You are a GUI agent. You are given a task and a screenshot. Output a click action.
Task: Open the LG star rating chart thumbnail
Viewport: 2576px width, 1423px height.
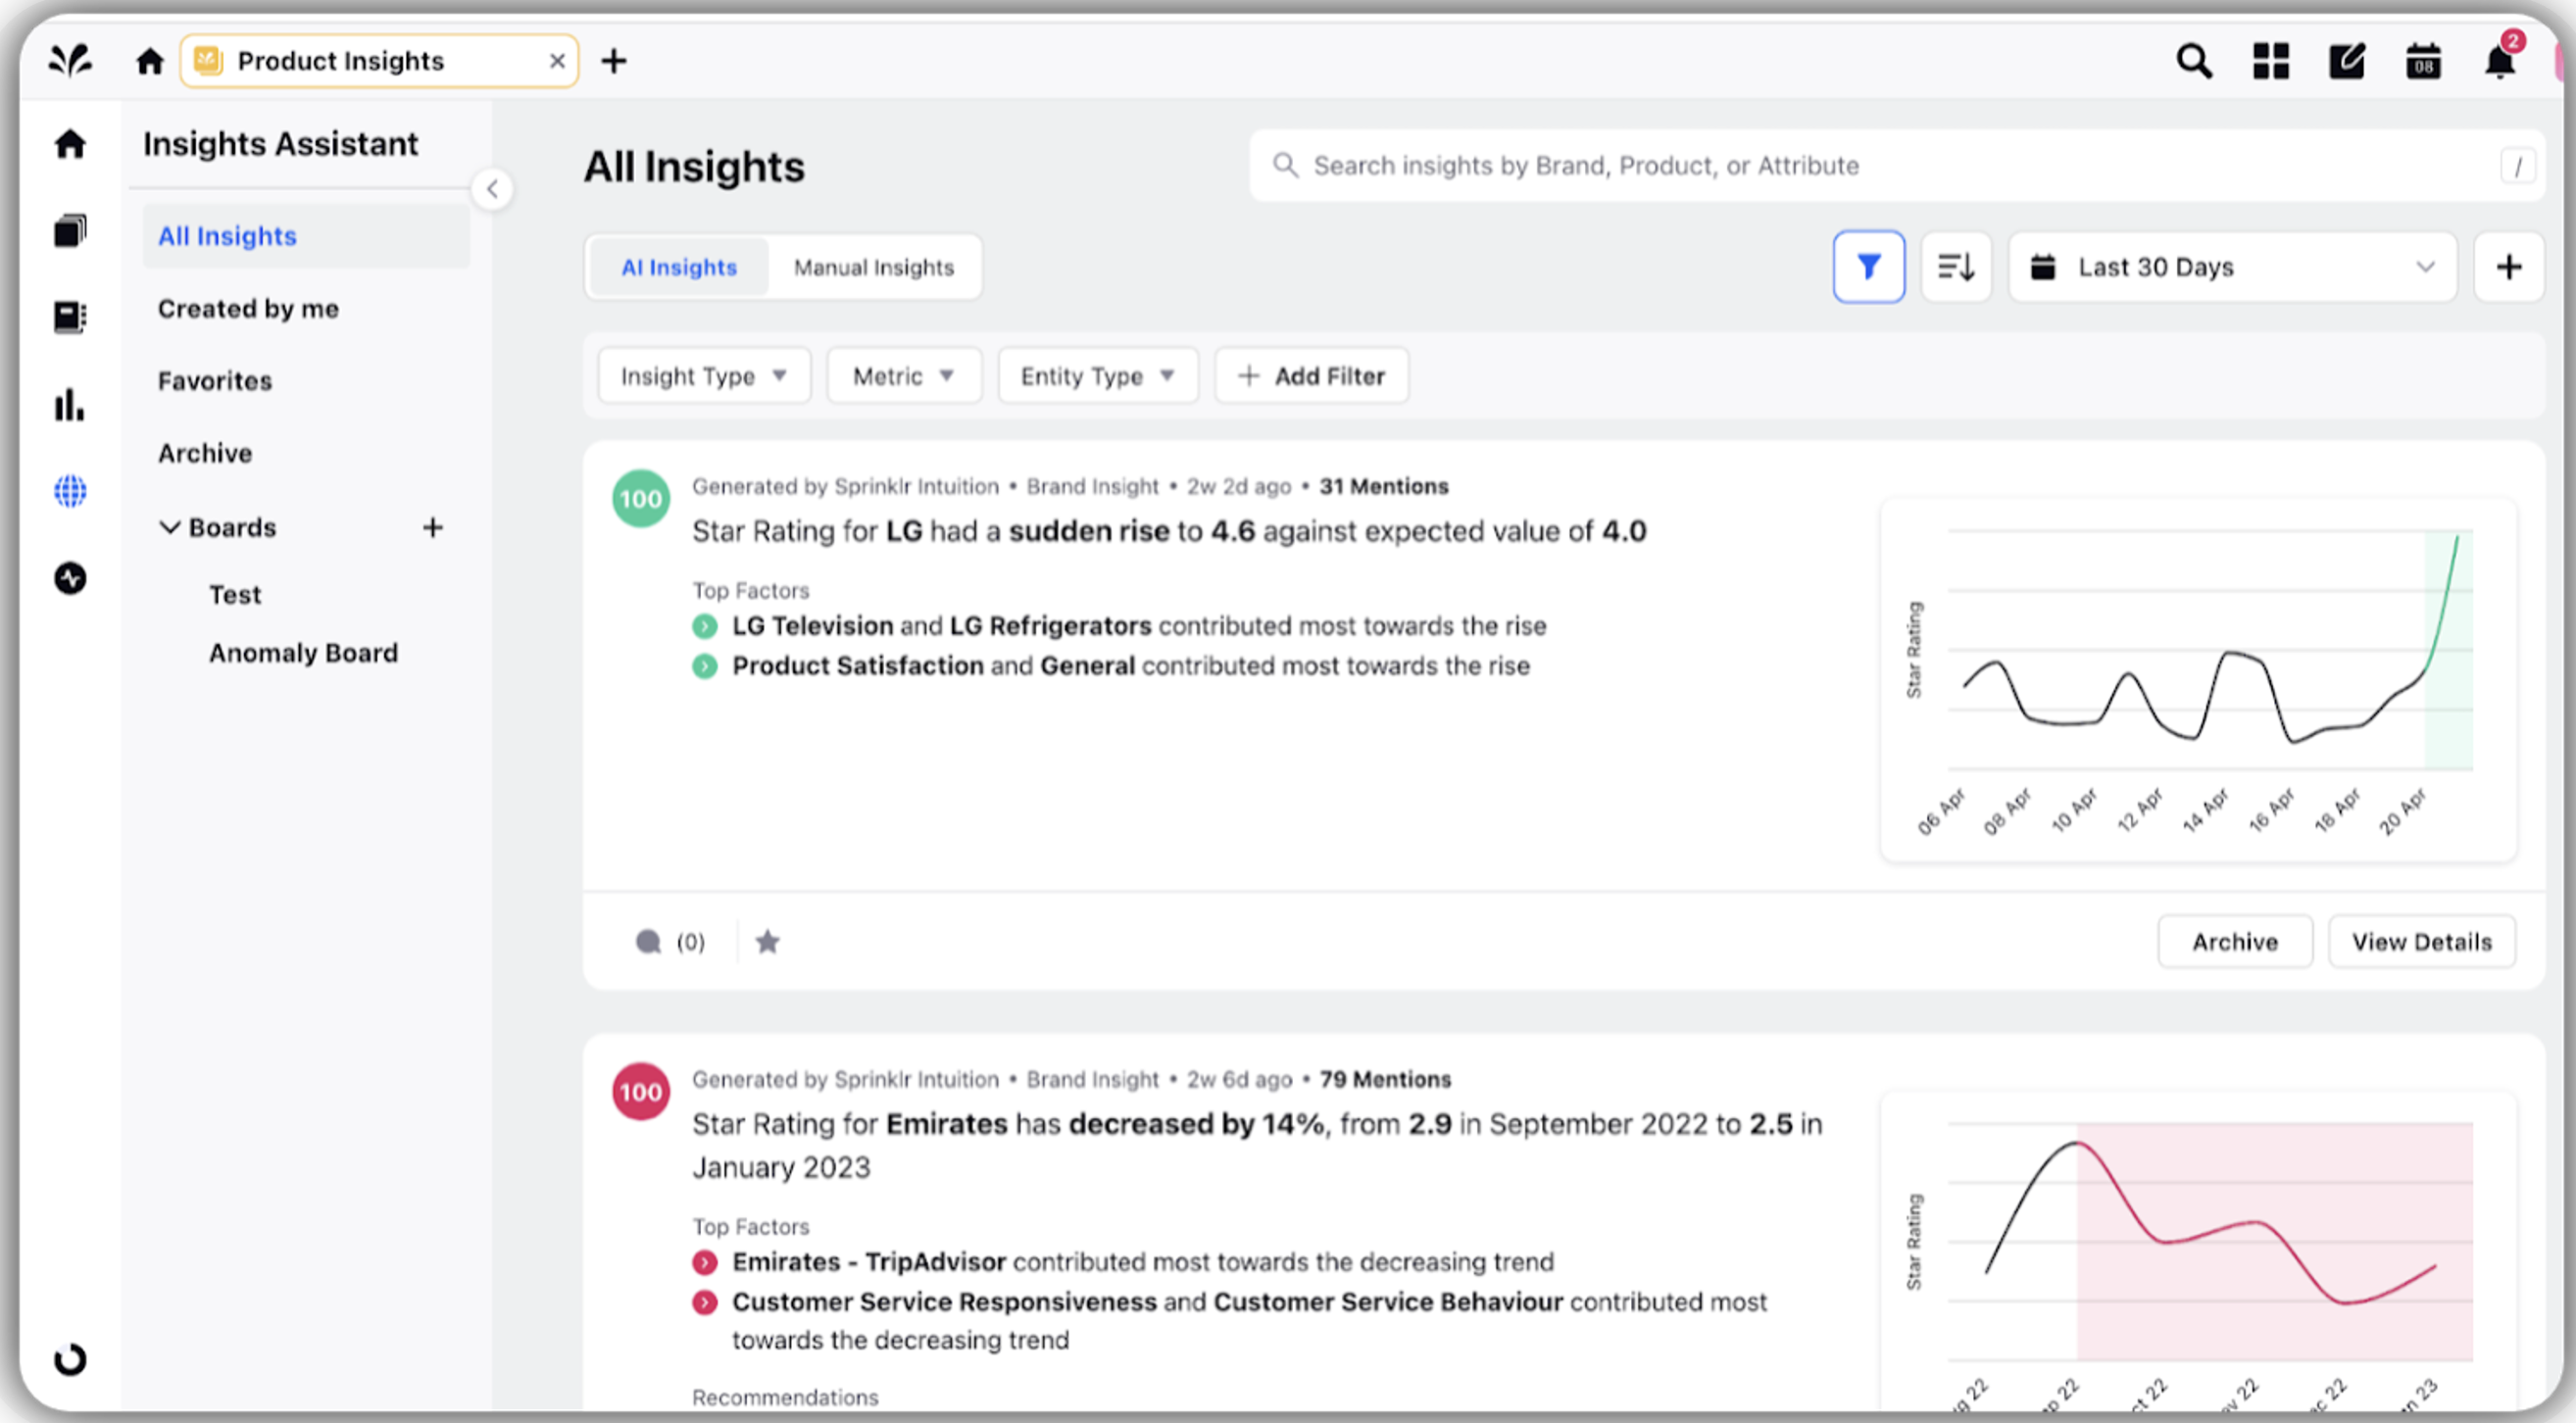coord(2198,681)
